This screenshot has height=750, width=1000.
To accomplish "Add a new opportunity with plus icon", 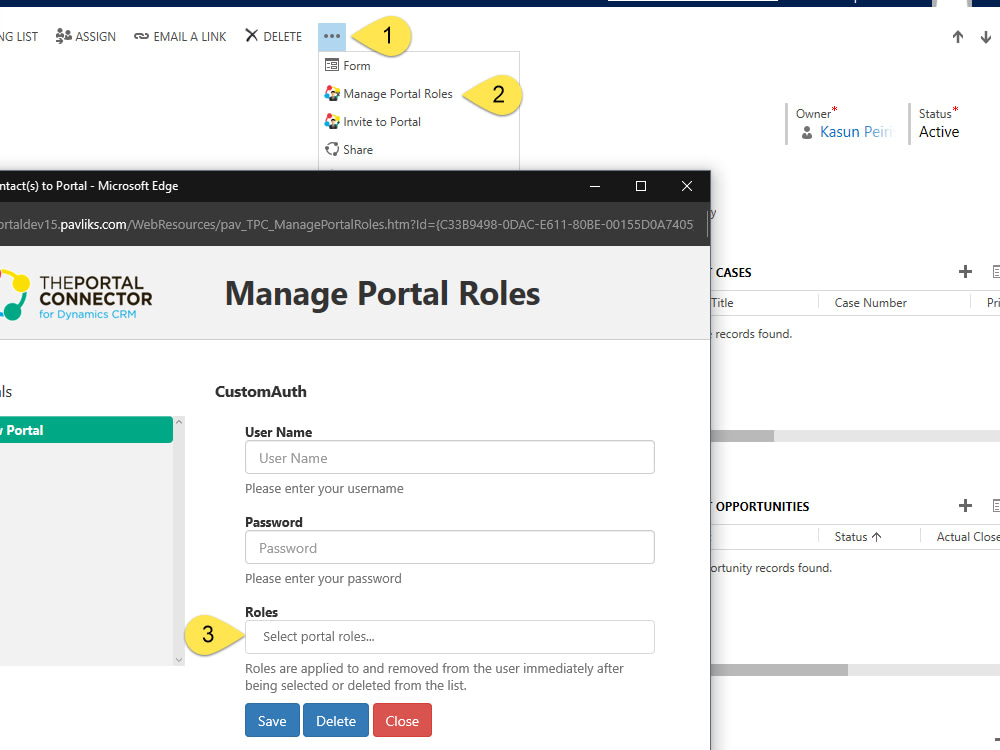I will 965,506.
